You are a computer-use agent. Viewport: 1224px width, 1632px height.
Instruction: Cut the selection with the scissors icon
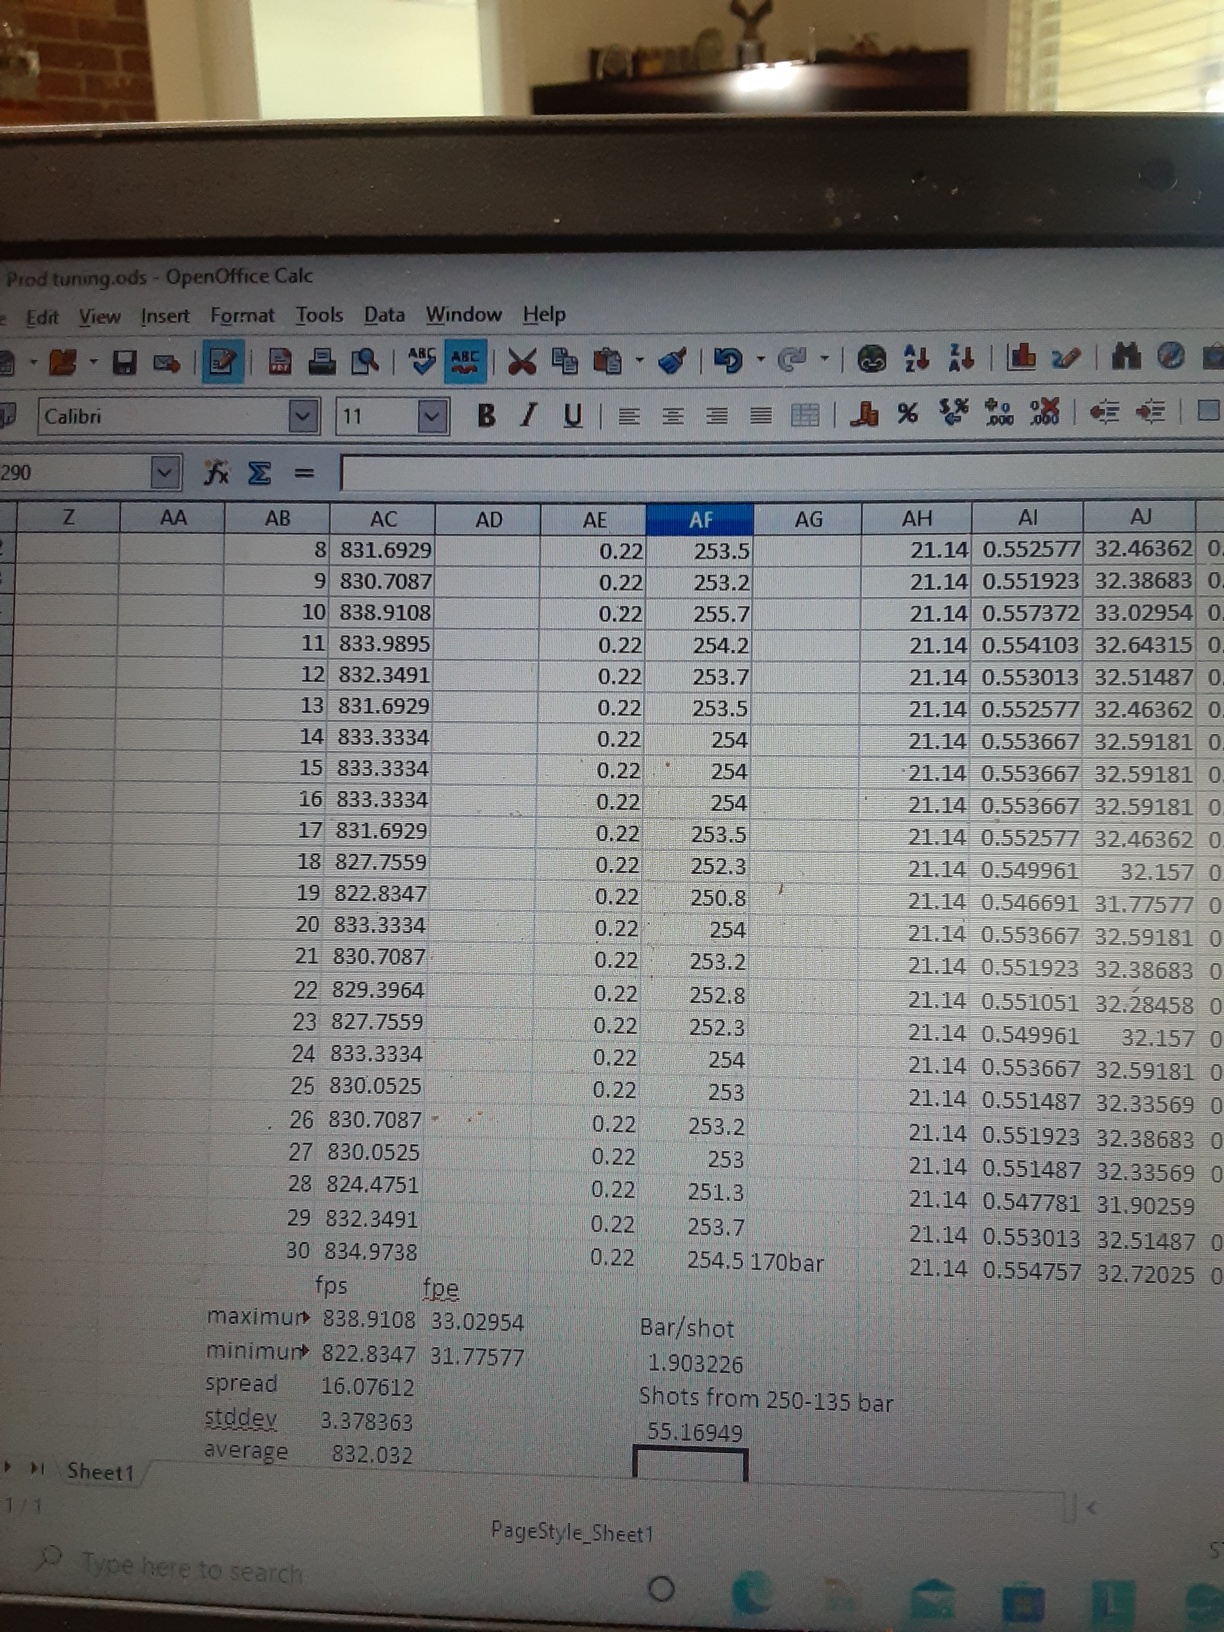click(x=522, y=360)
